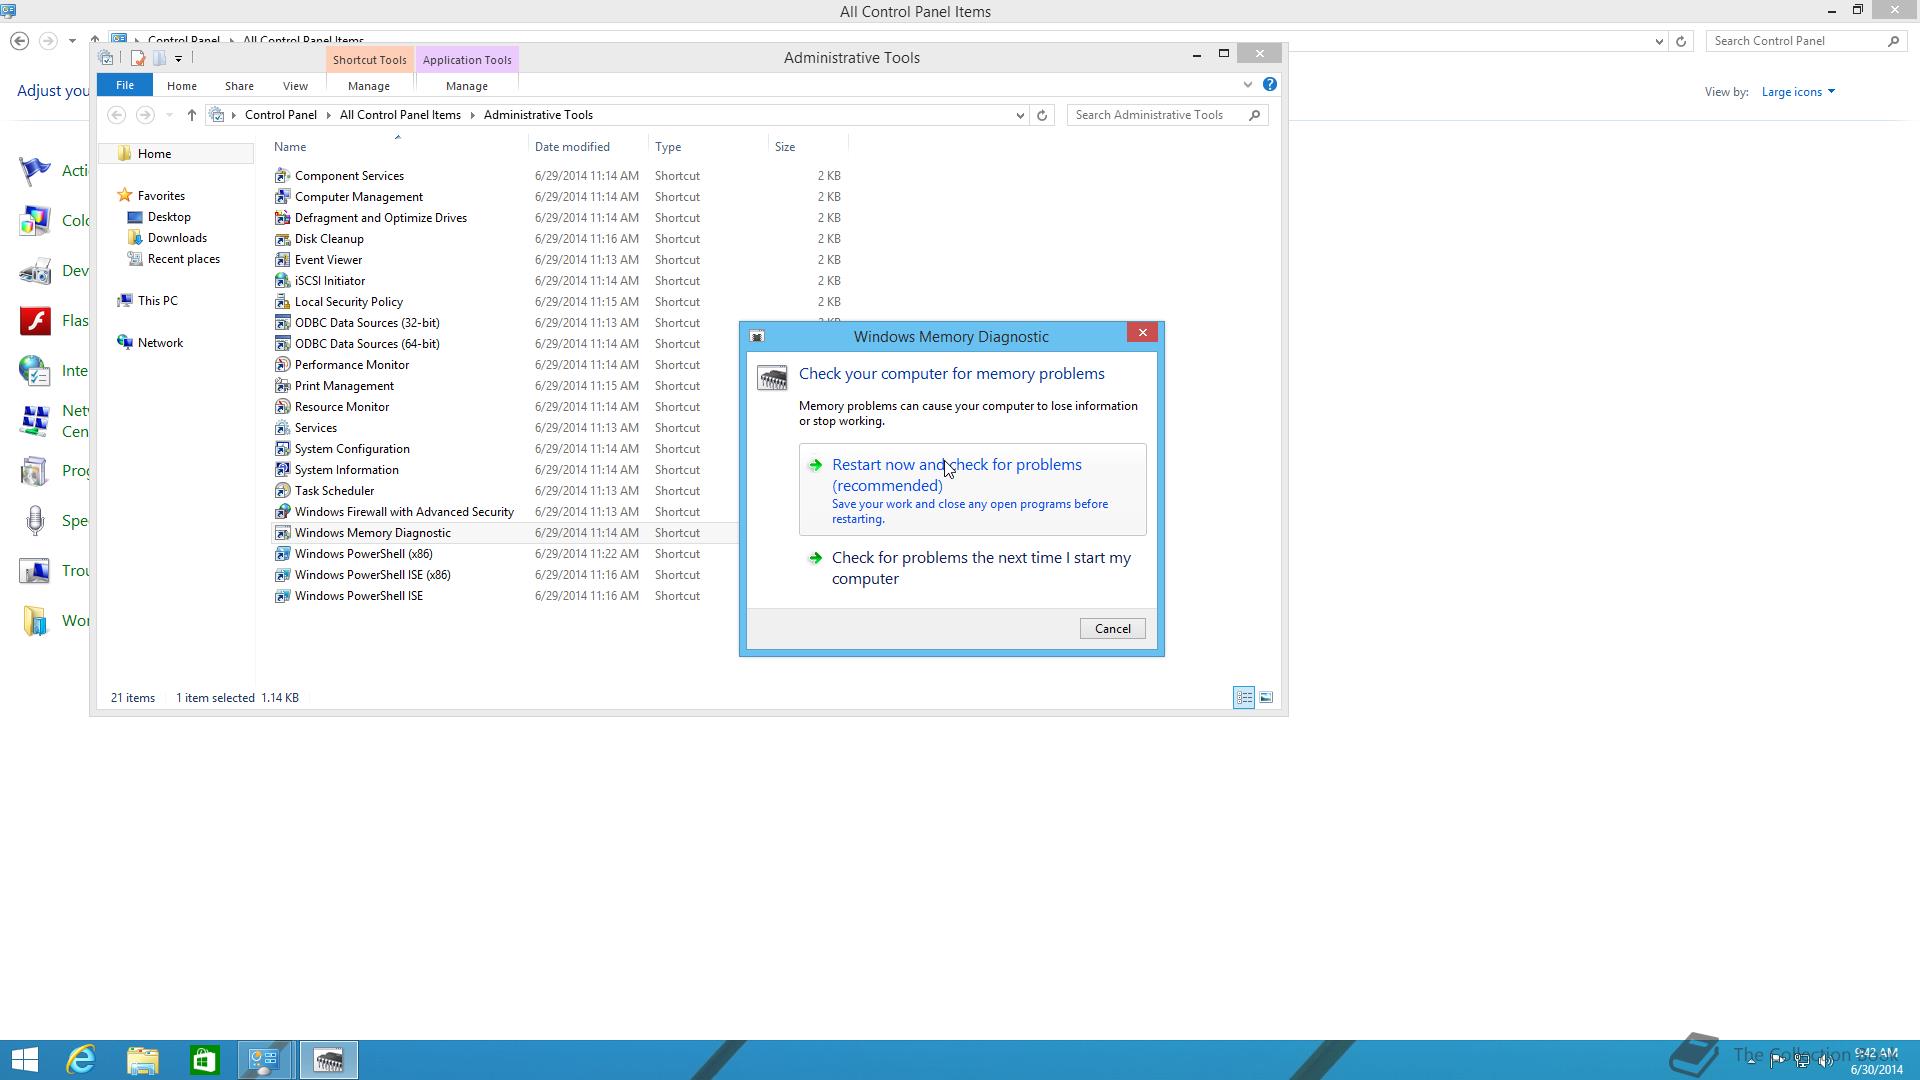Viewport: 1920px width, 1080px height.
Task: Sort by the Name column header
Action: (398, 147)
